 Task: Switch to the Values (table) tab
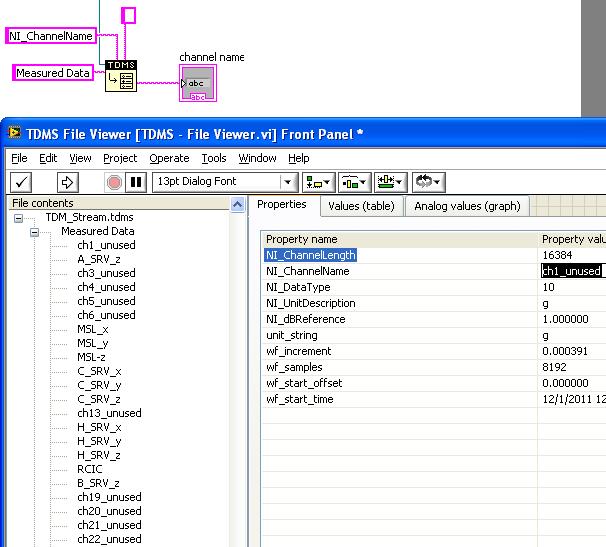(361, 206)
